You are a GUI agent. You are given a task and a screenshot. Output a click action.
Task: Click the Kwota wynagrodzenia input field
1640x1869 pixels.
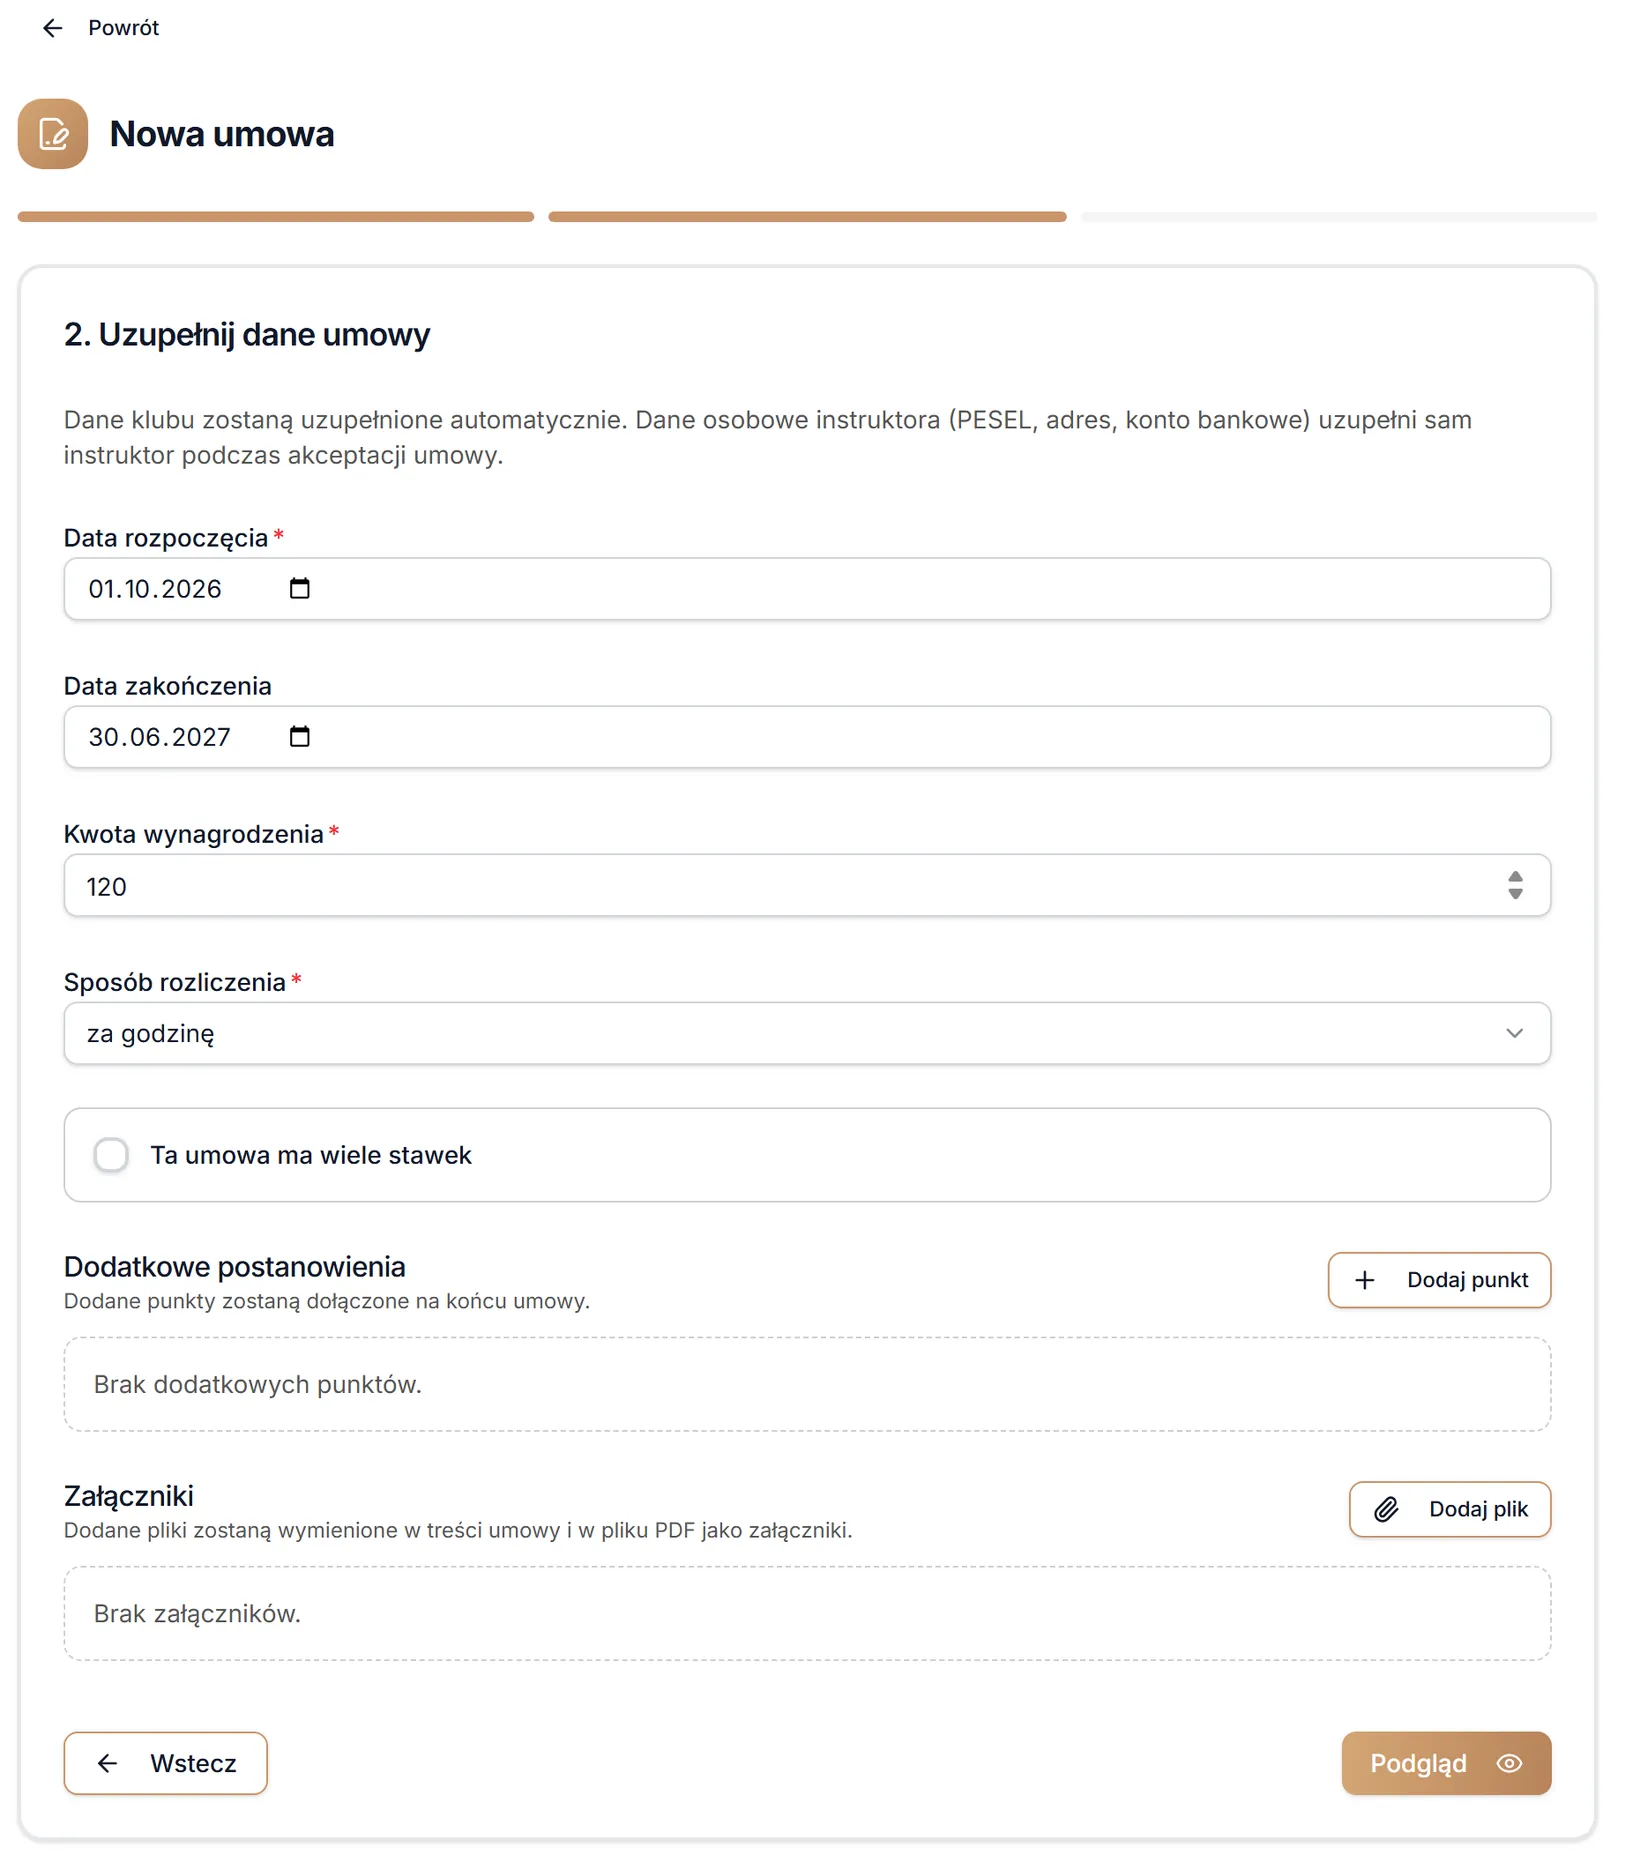coord(807,885)
